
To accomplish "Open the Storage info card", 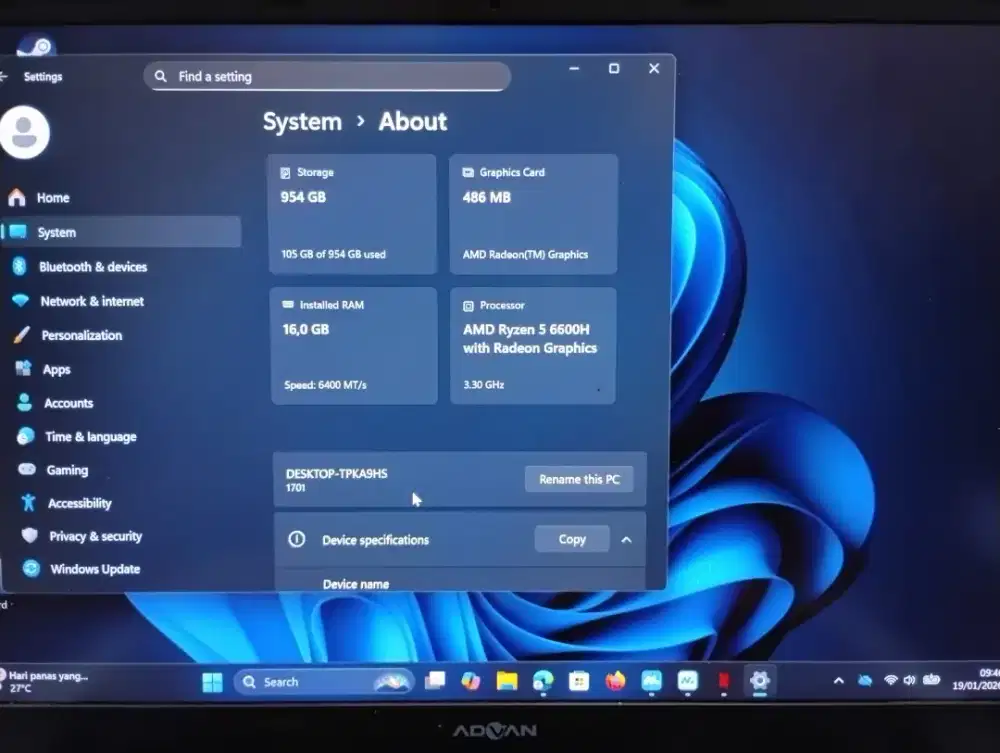I will [352, 214].
